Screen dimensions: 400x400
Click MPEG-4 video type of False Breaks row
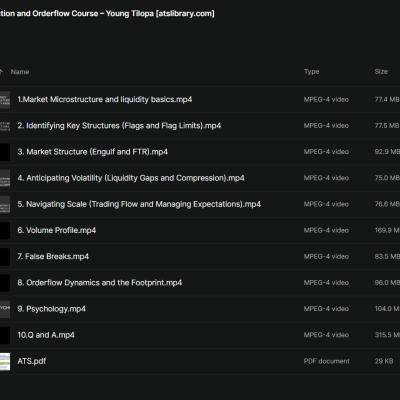[326, 257]
